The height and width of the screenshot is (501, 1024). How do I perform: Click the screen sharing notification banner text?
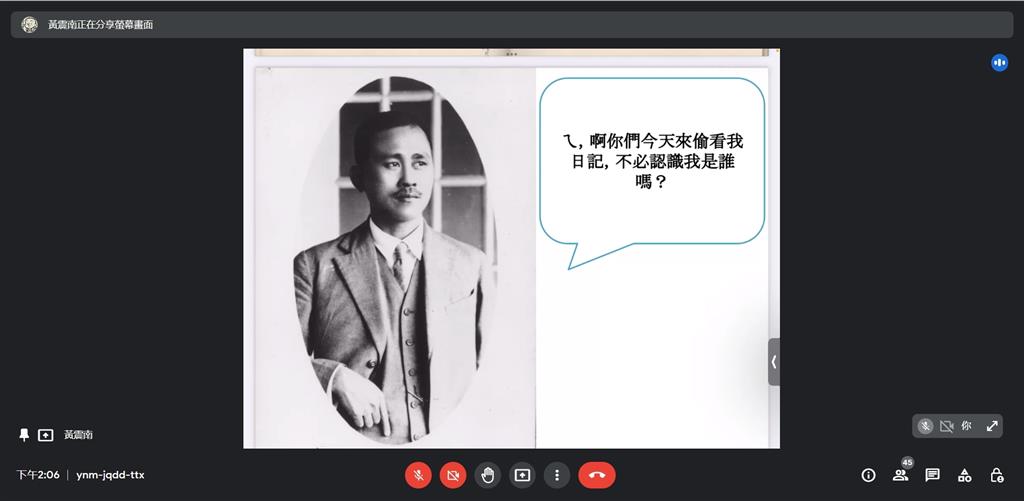[x=100, y=25]
